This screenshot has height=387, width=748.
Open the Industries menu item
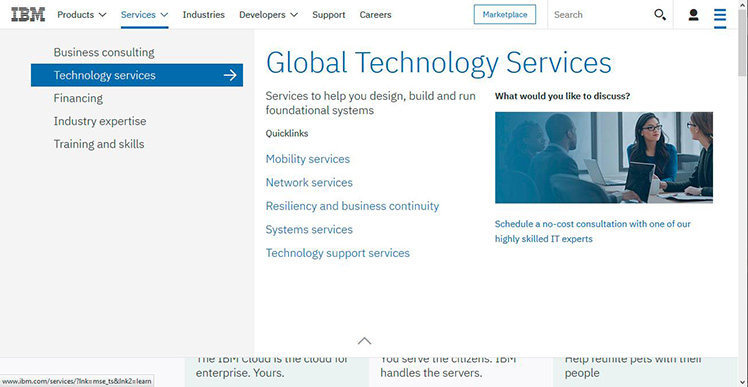pyautogui.click(x=204, y=15)
